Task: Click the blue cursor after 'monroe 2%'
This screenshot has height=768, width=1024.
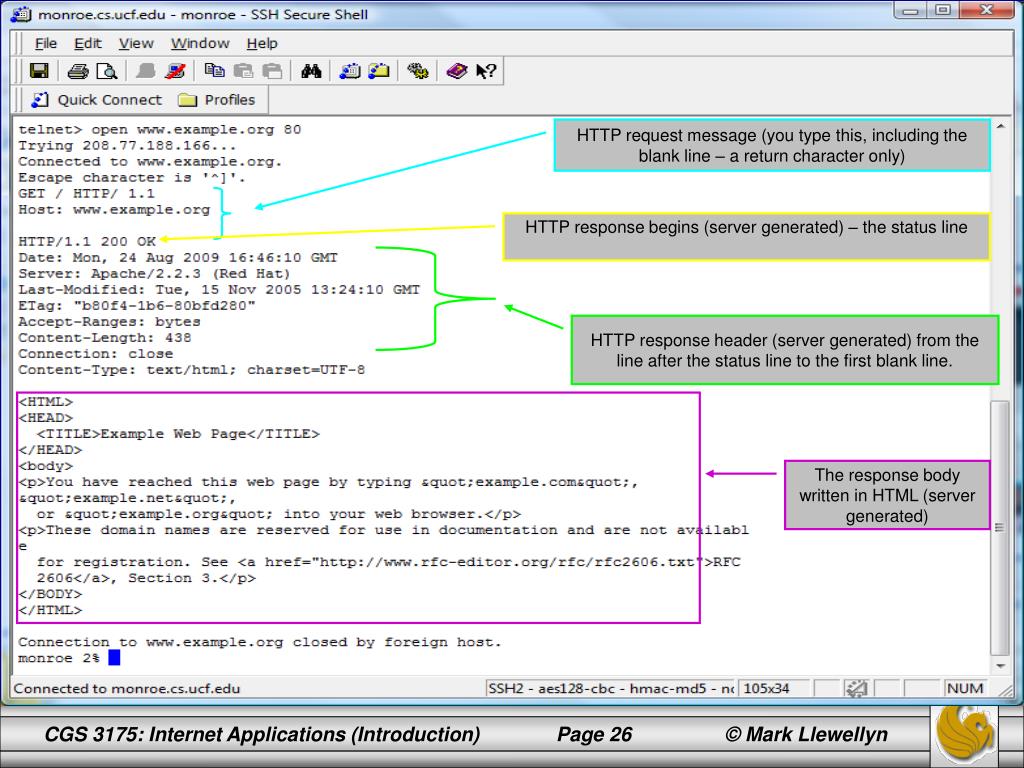Action: click(114, 658)
